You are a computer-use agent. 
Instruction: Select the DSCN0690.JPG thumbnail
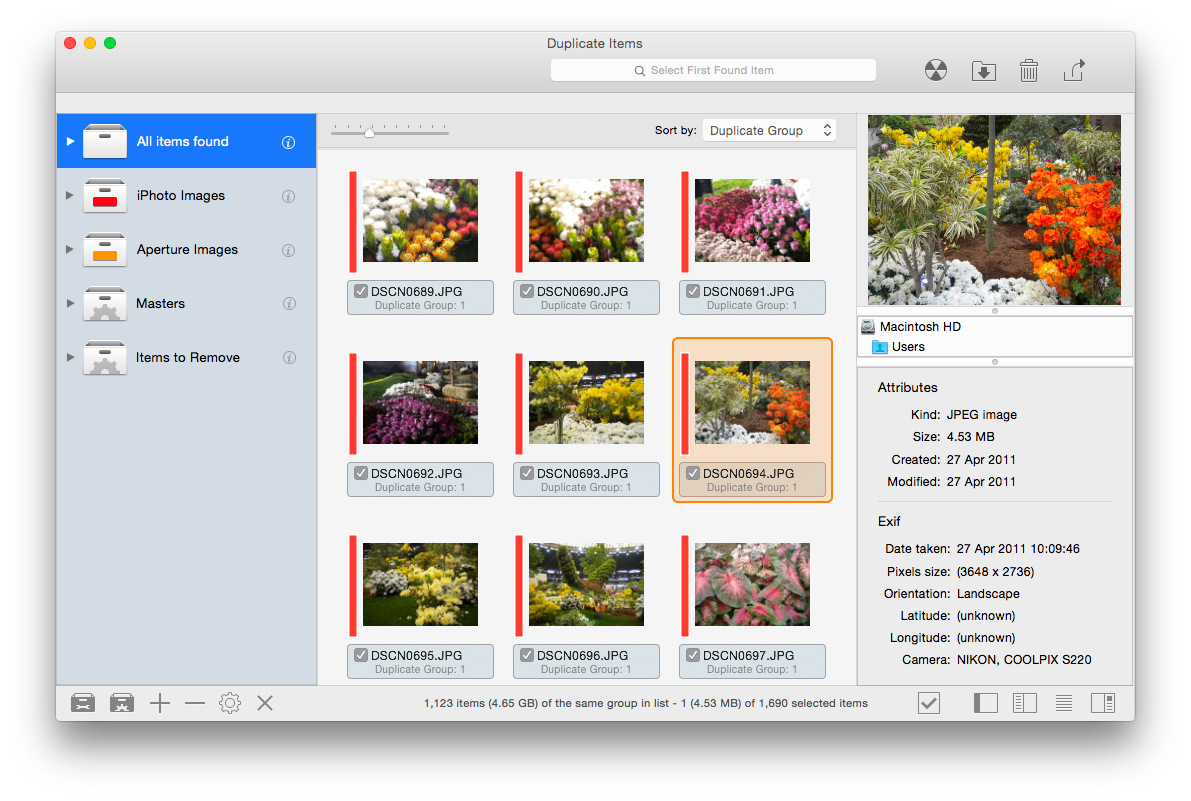coord(586,220)
